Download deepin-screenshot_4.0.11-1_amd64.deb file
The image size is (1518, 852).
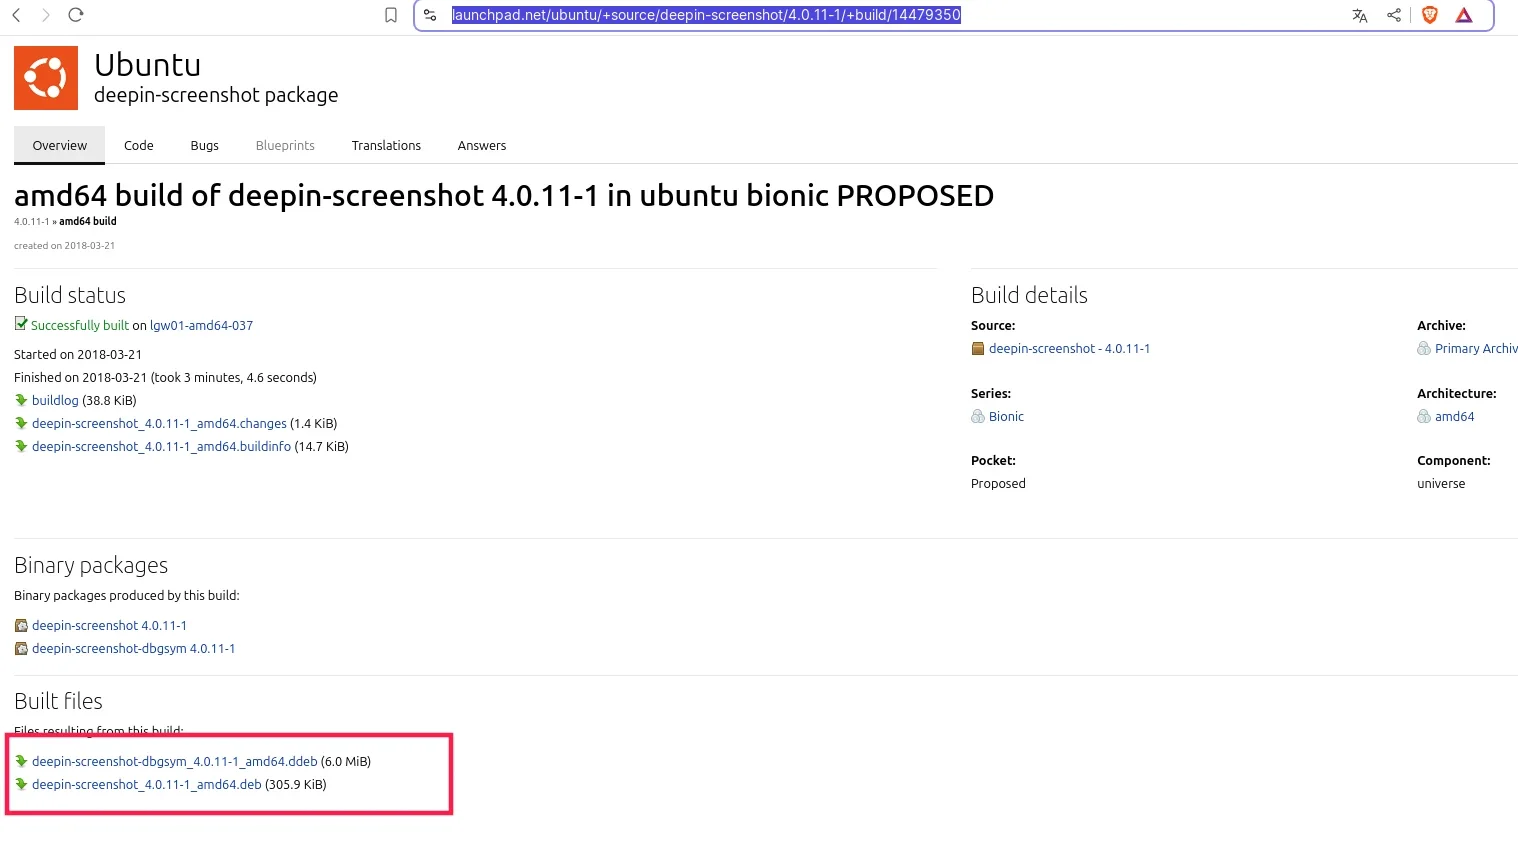tap(146, 785)
